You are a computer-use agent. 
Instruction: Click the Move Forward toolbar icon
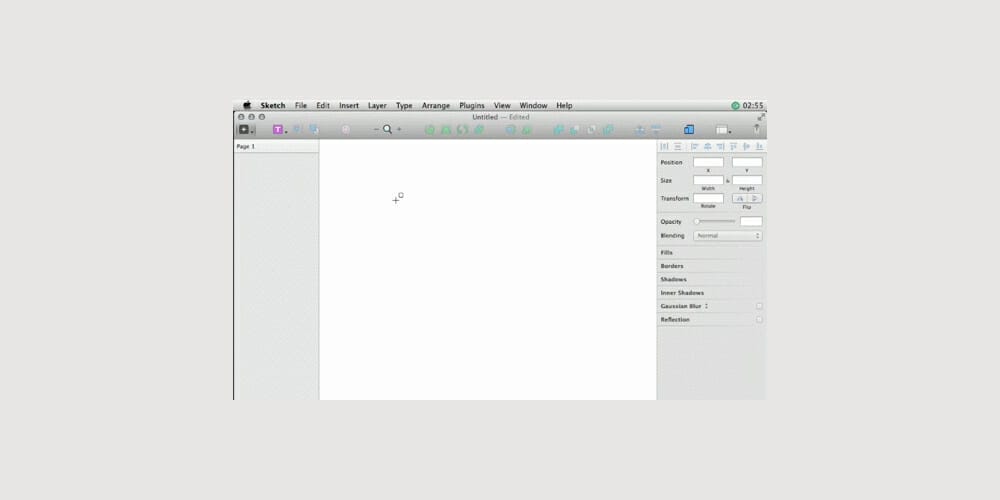click(x=640, y=130)
